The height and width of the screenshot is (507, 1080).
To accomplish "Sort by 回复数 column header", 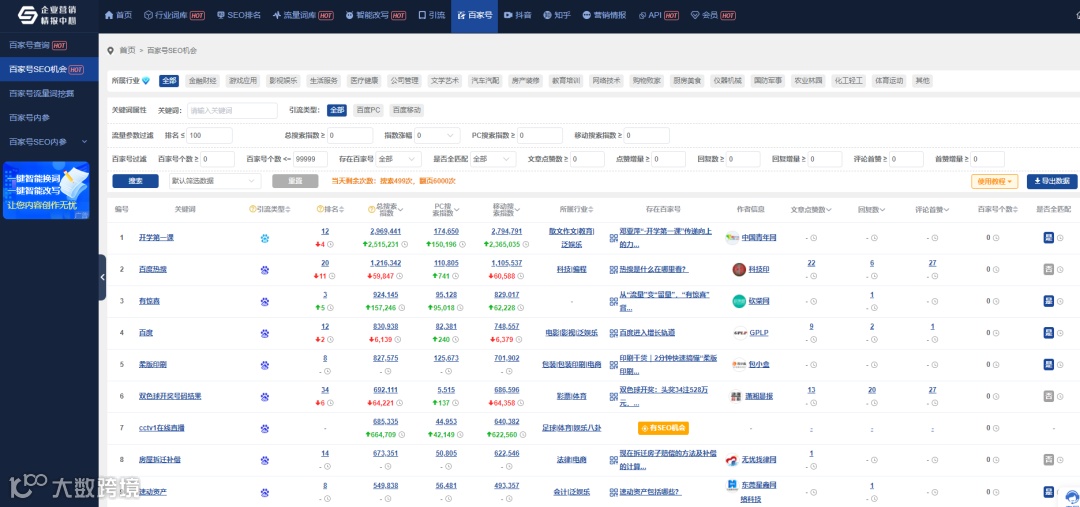I will [872, 209].
